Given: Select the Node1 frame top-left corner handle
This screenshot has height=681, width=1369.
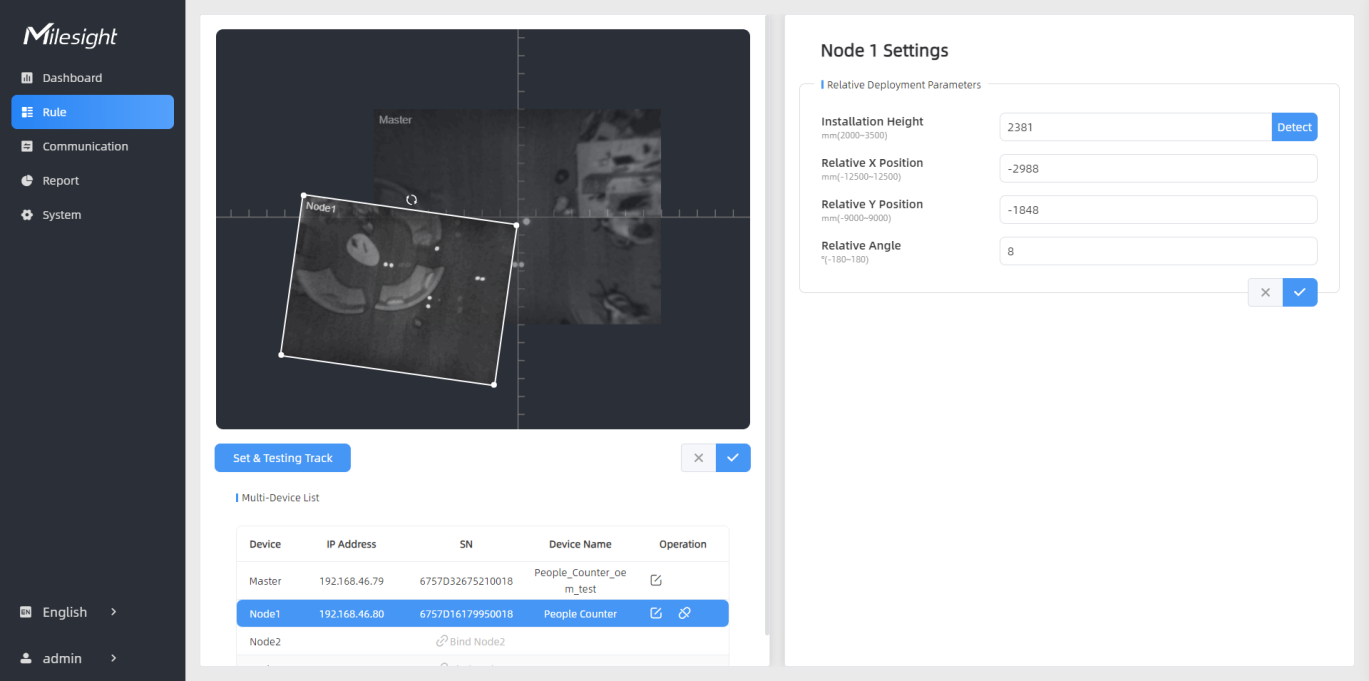Looking at the screenshot, I should point(304,196).
